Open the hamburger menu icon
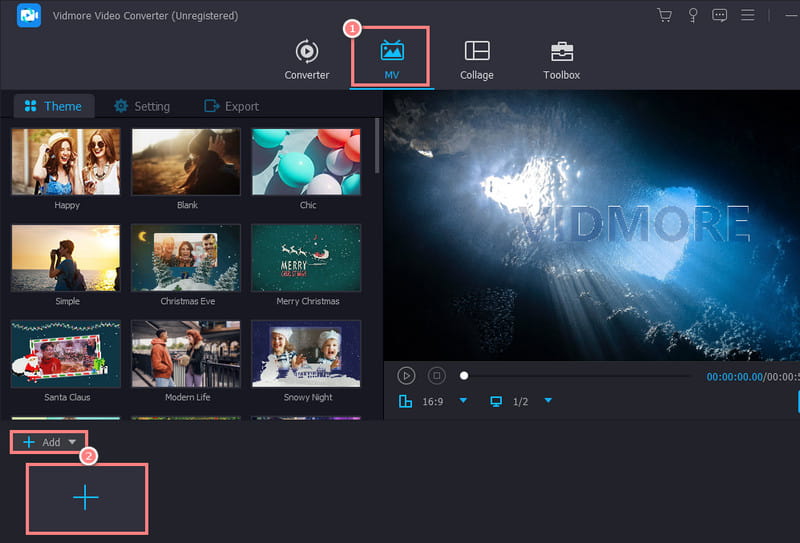The height and width of the screenshot is (543, 800). pos(747,15)
